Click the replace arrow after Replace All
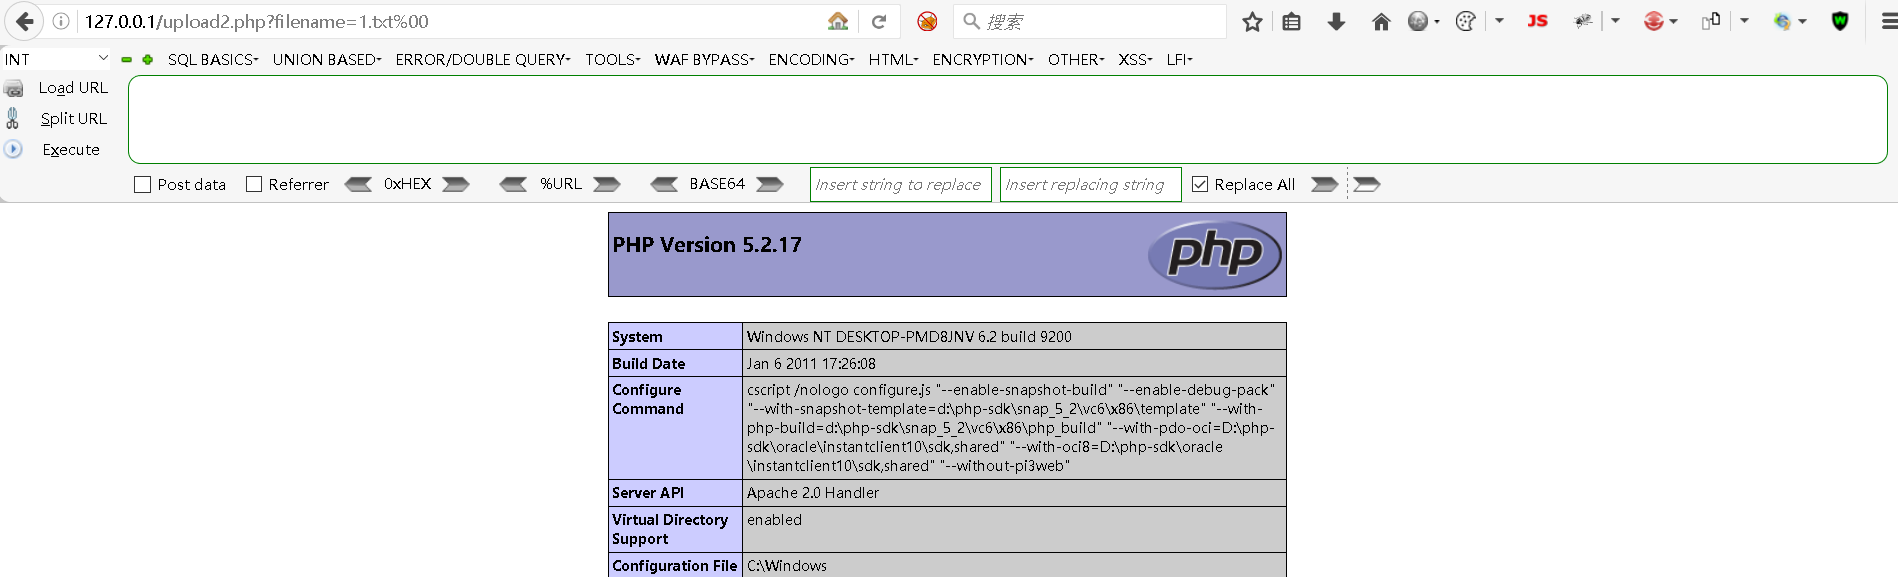This screenshot has width=1898, height=577. click(1324, 184)
